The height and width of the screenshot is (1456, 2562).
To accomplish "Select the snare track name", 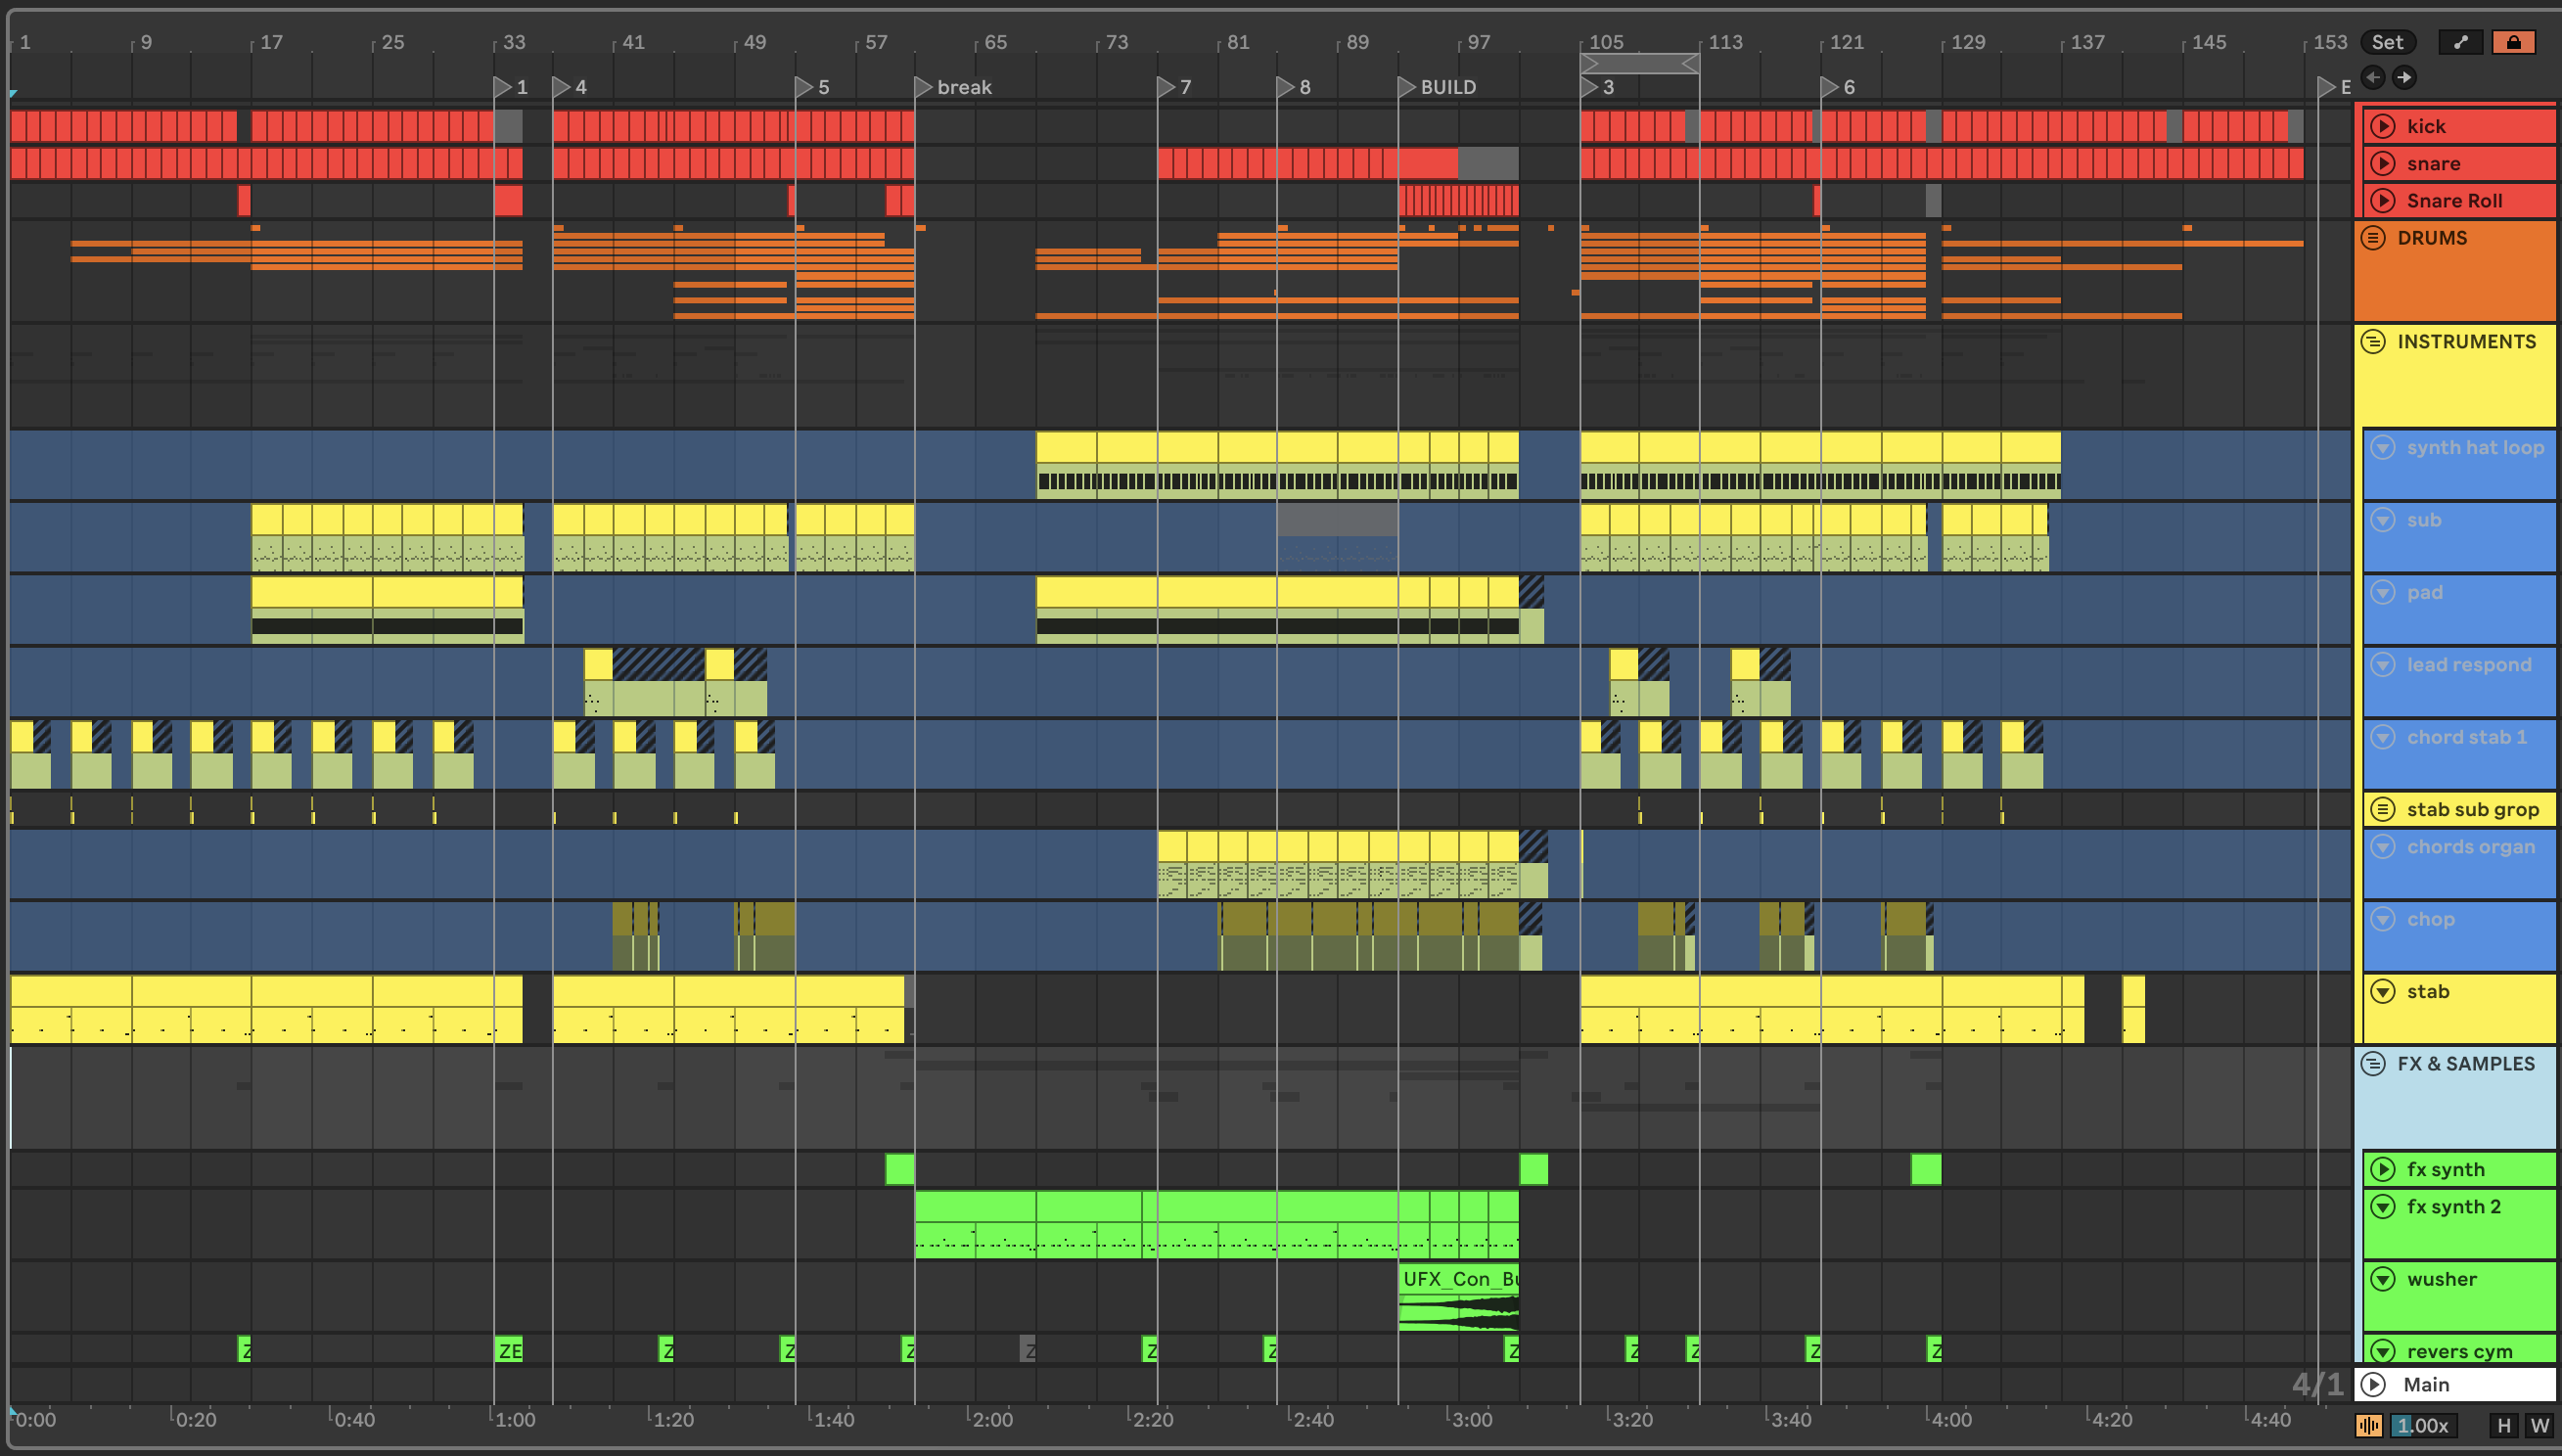I will pos(2433,163).
